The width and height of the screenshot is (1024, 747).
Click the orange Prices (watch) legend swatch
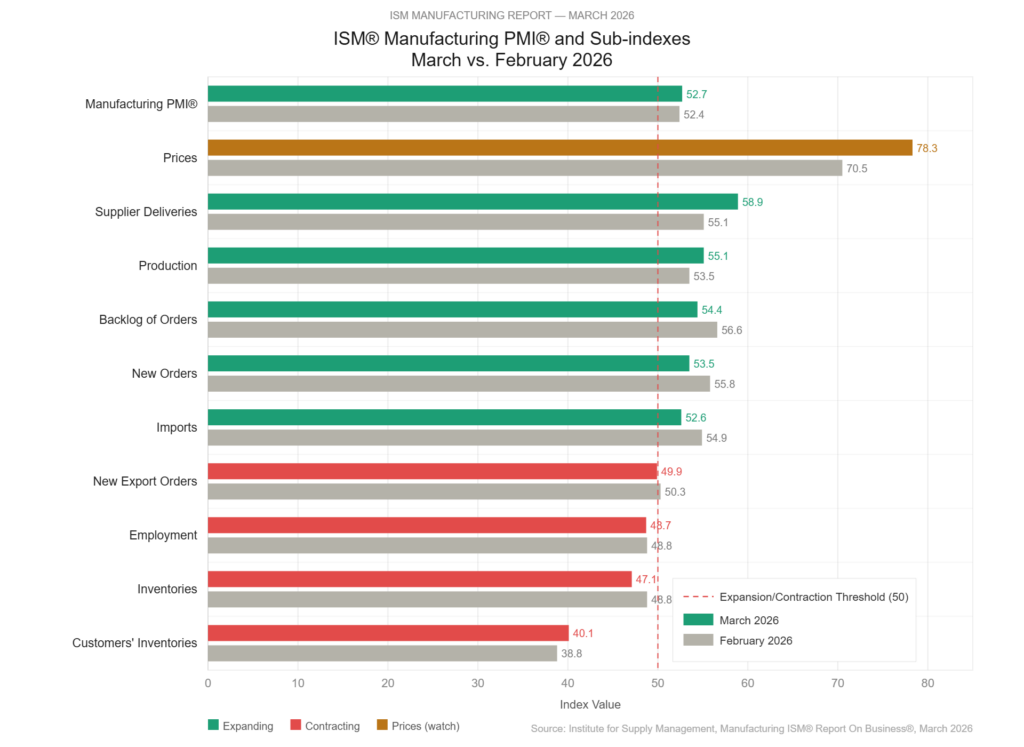pyautogui.click(x=381, y=726)
